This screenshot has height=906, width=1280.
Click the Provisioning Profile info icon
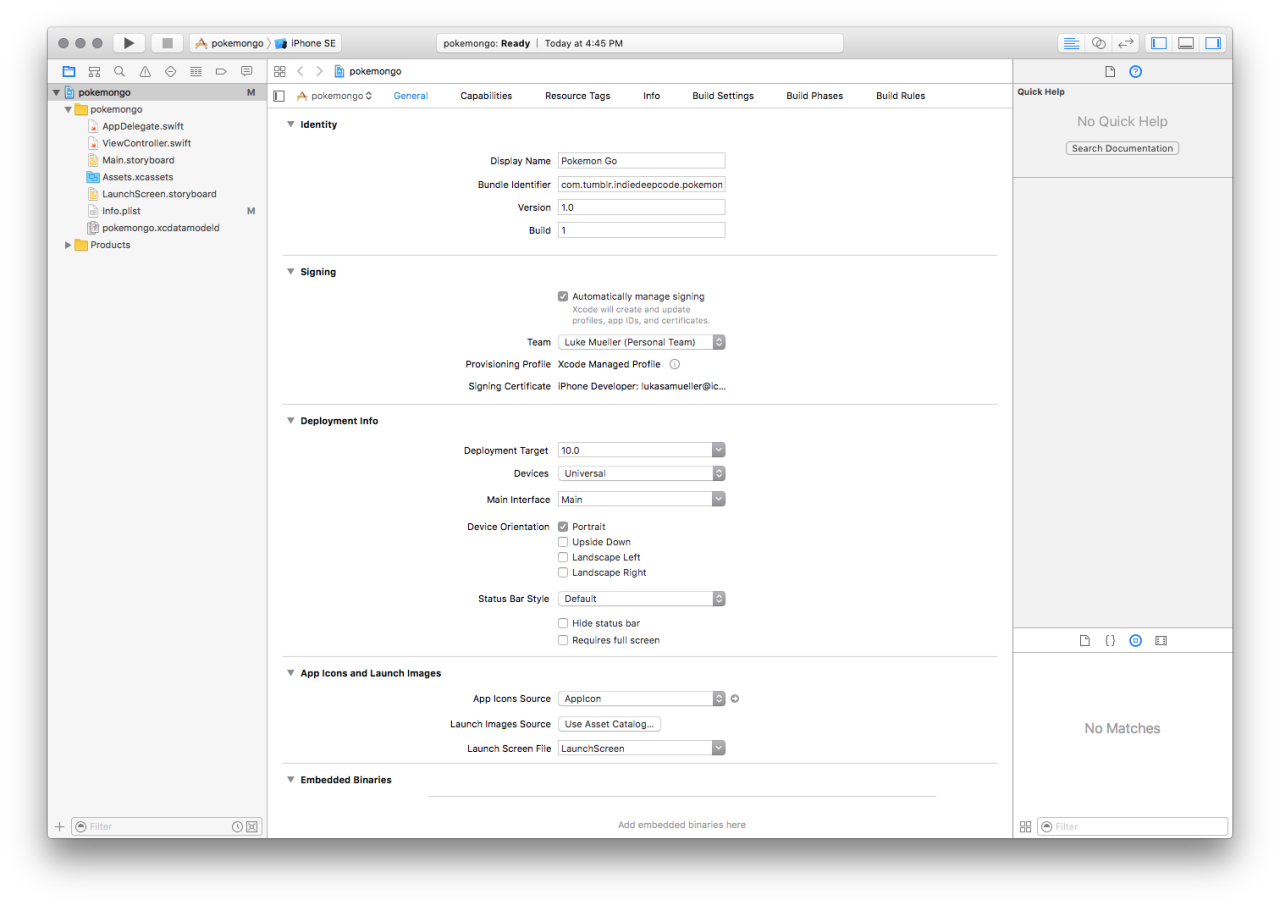(x=674, y=364)
